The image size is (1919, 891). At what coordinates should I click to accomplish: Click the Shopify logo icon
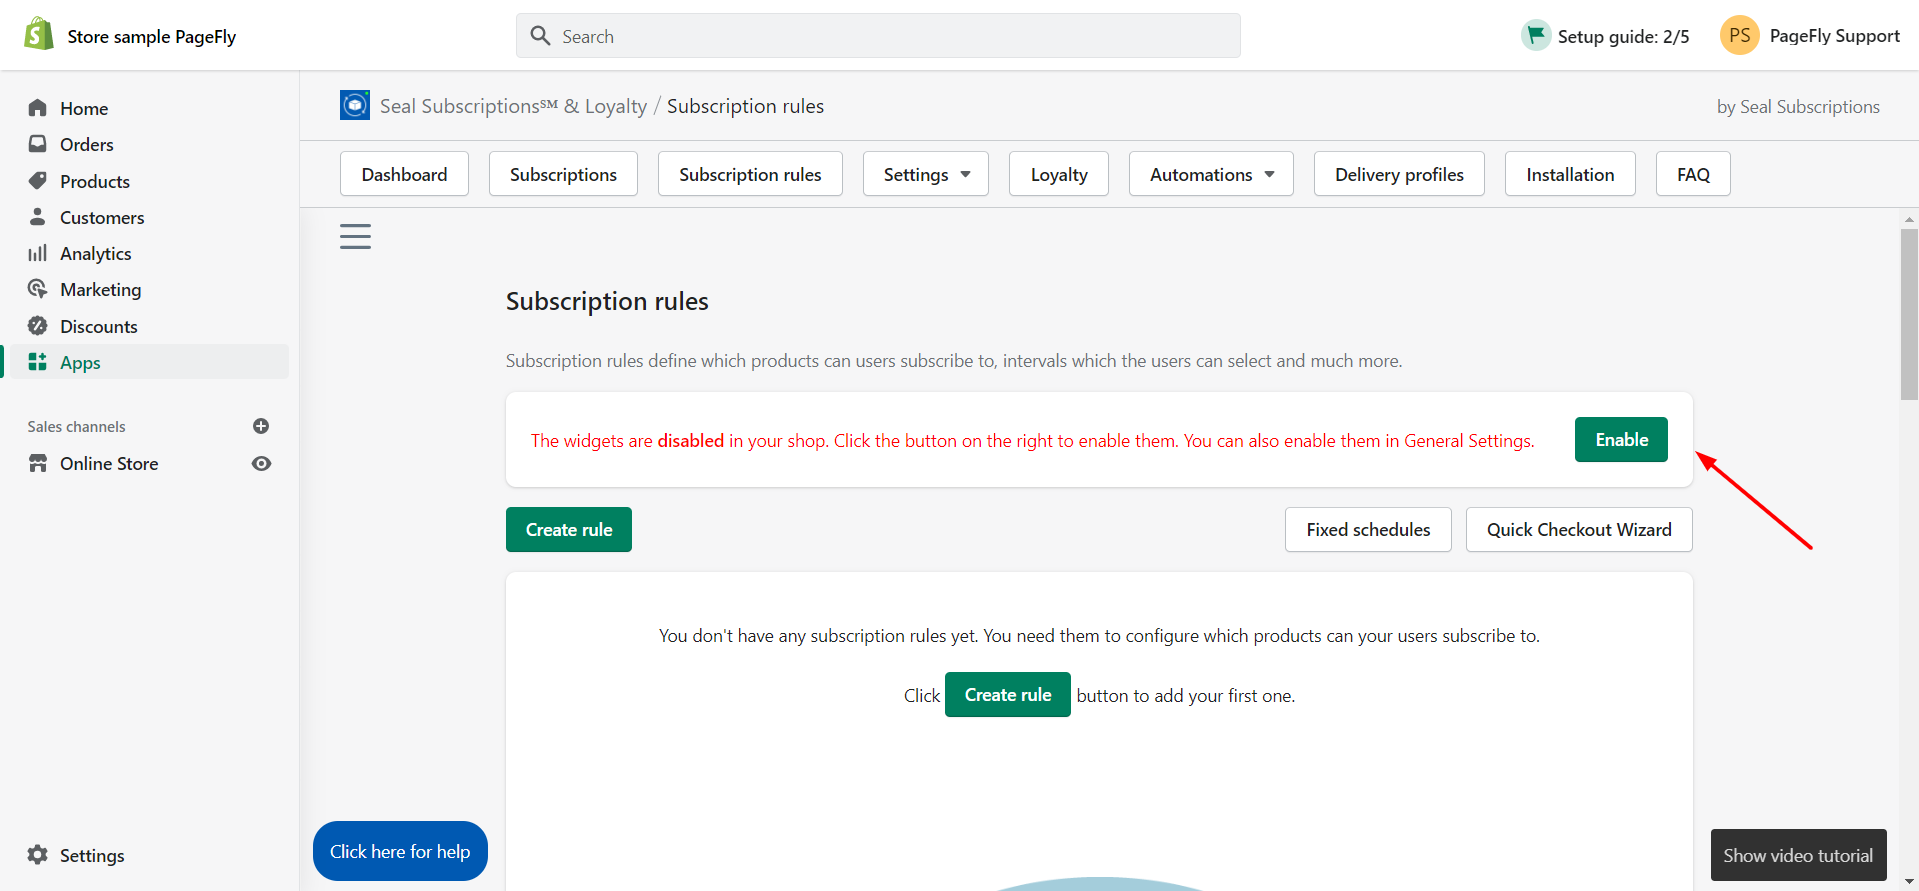click(39, 35)
